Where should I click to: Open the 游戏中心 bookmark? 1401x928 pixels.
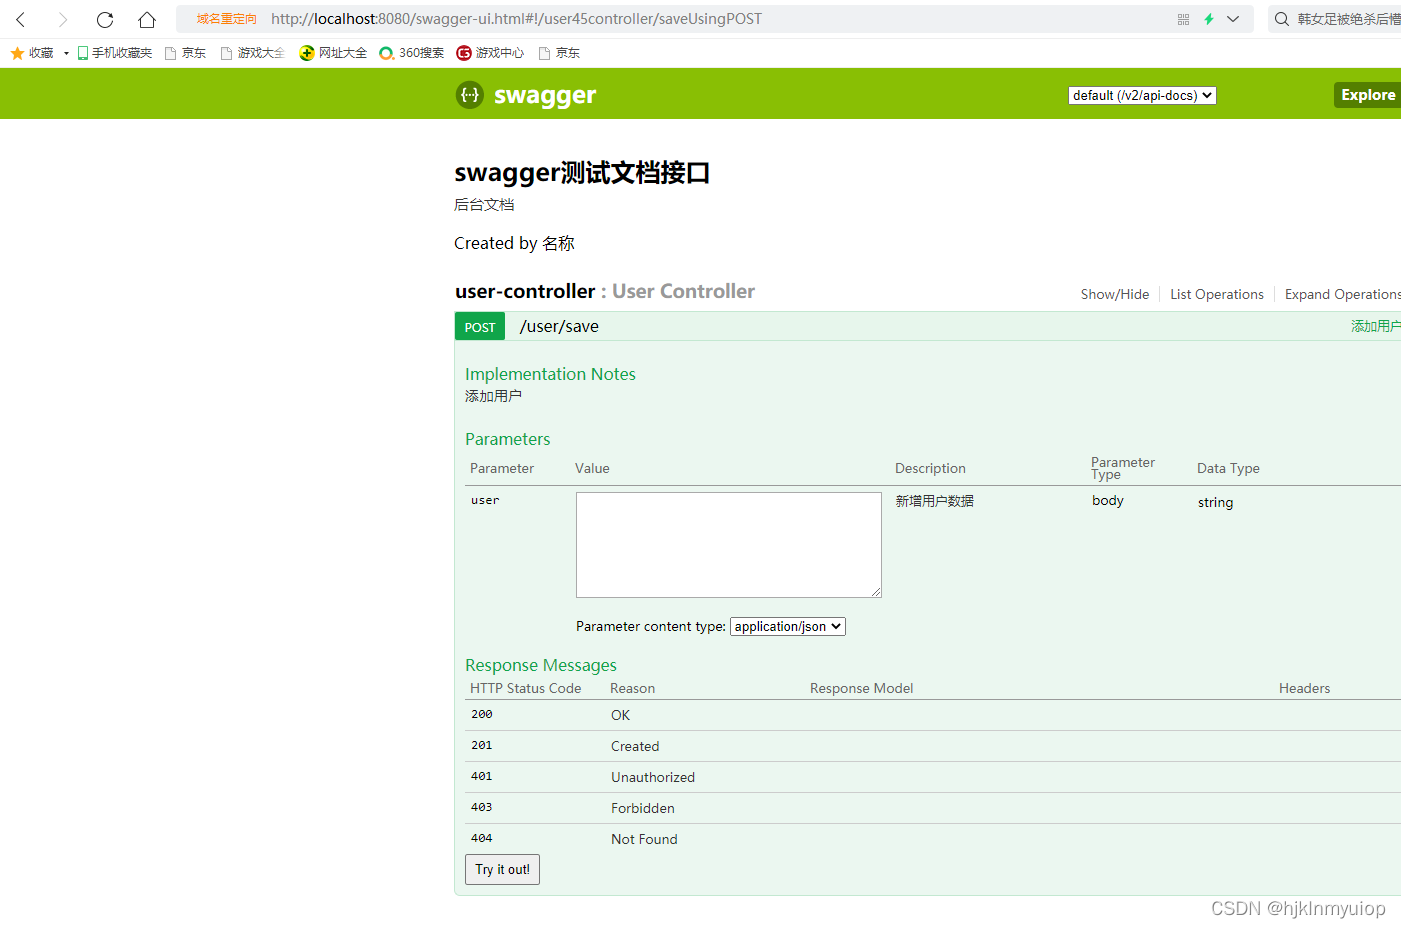coord(490,53)
